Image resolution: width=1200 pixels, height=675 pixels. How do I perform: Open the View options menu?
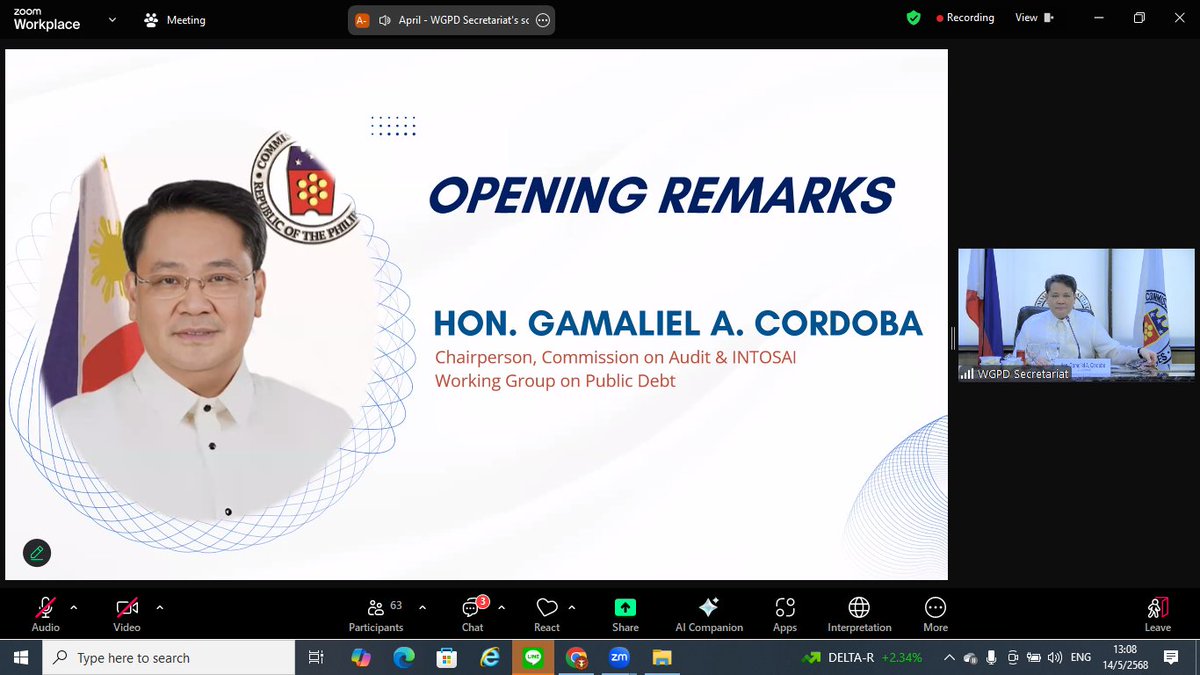tap(1031, 17)
